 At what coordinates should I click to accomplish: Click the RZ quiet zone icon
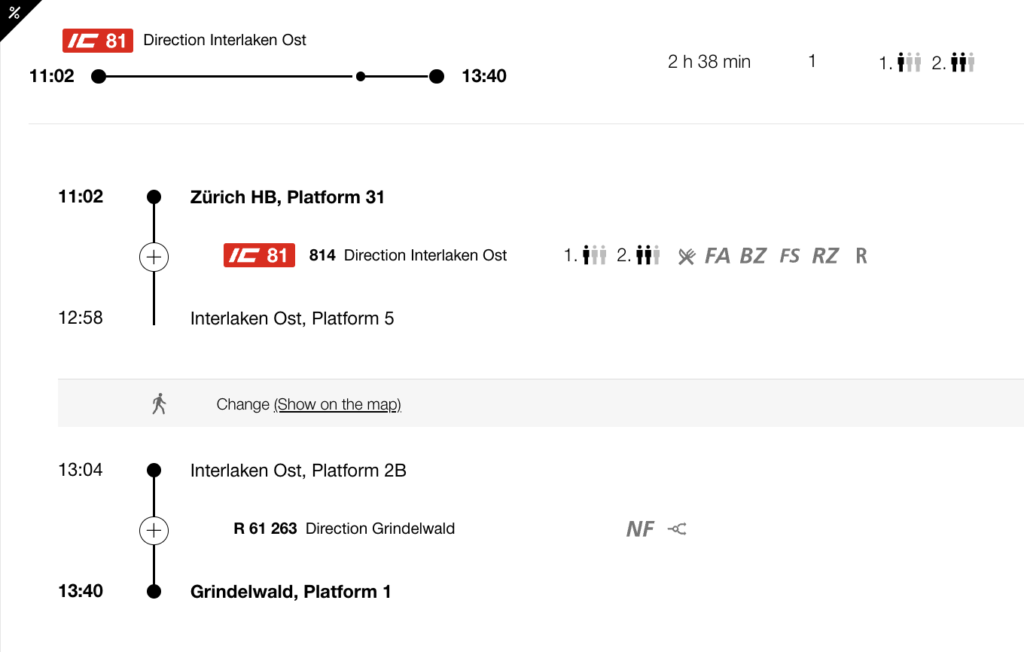[825, 256]
